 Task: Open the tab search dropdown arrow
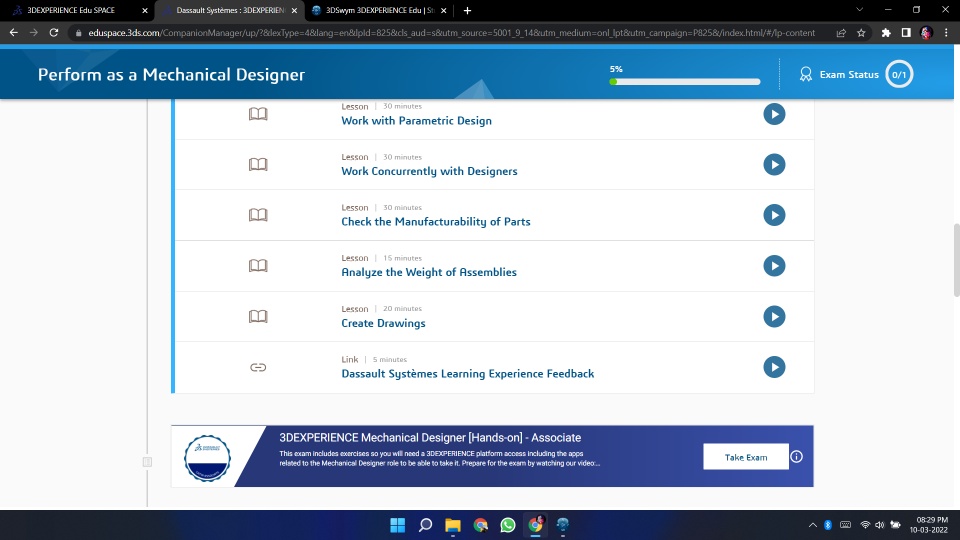[860, 10]
